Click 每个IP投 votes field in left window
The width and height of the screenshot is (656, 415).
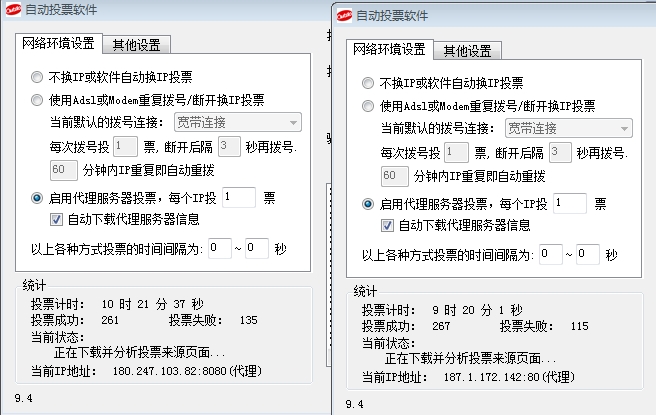tap(239, 197)
